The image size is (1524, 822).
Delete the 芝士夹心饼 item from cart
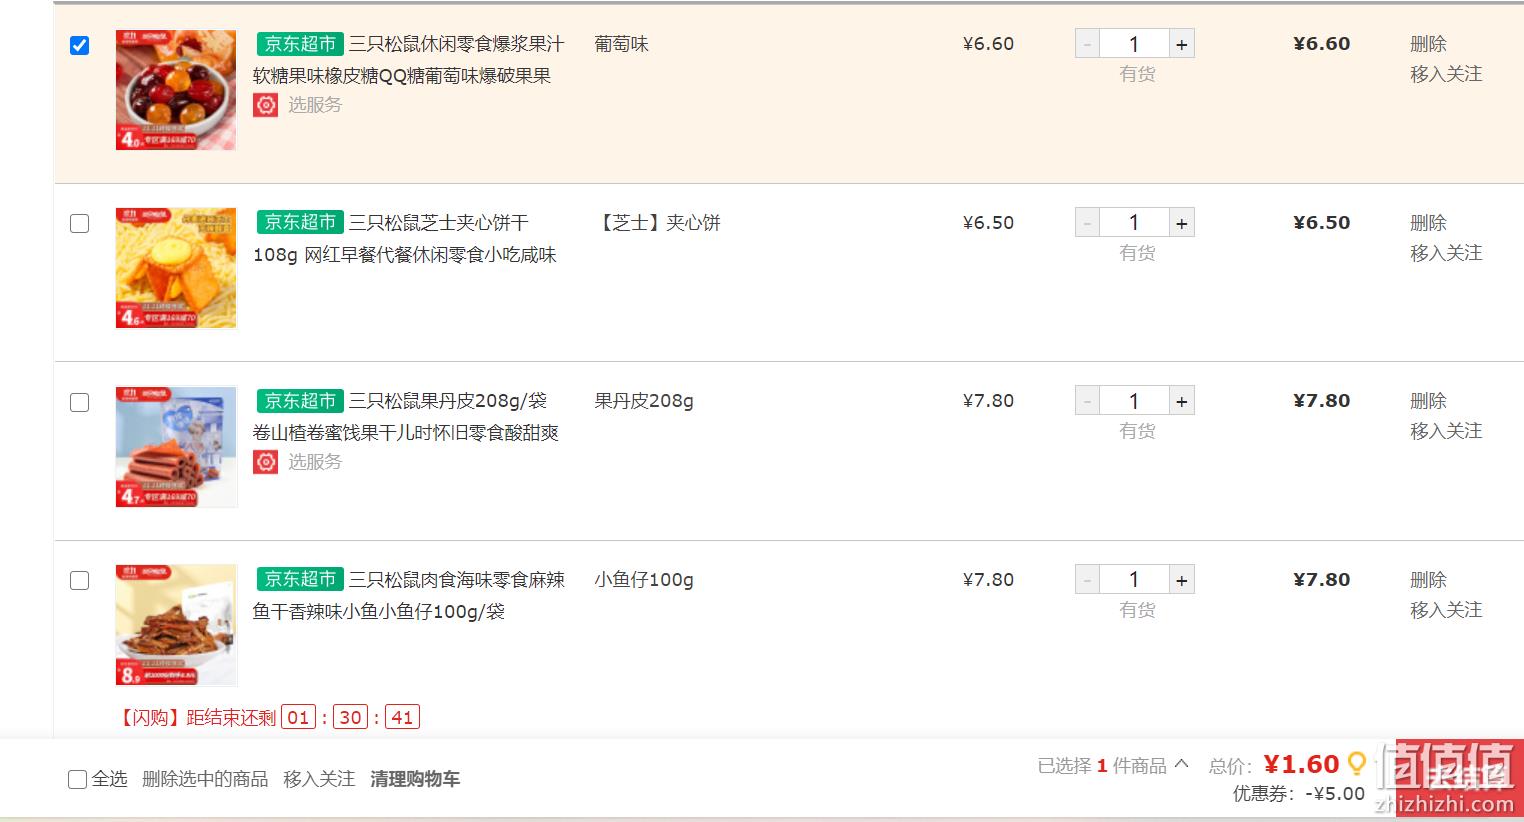1428,223
